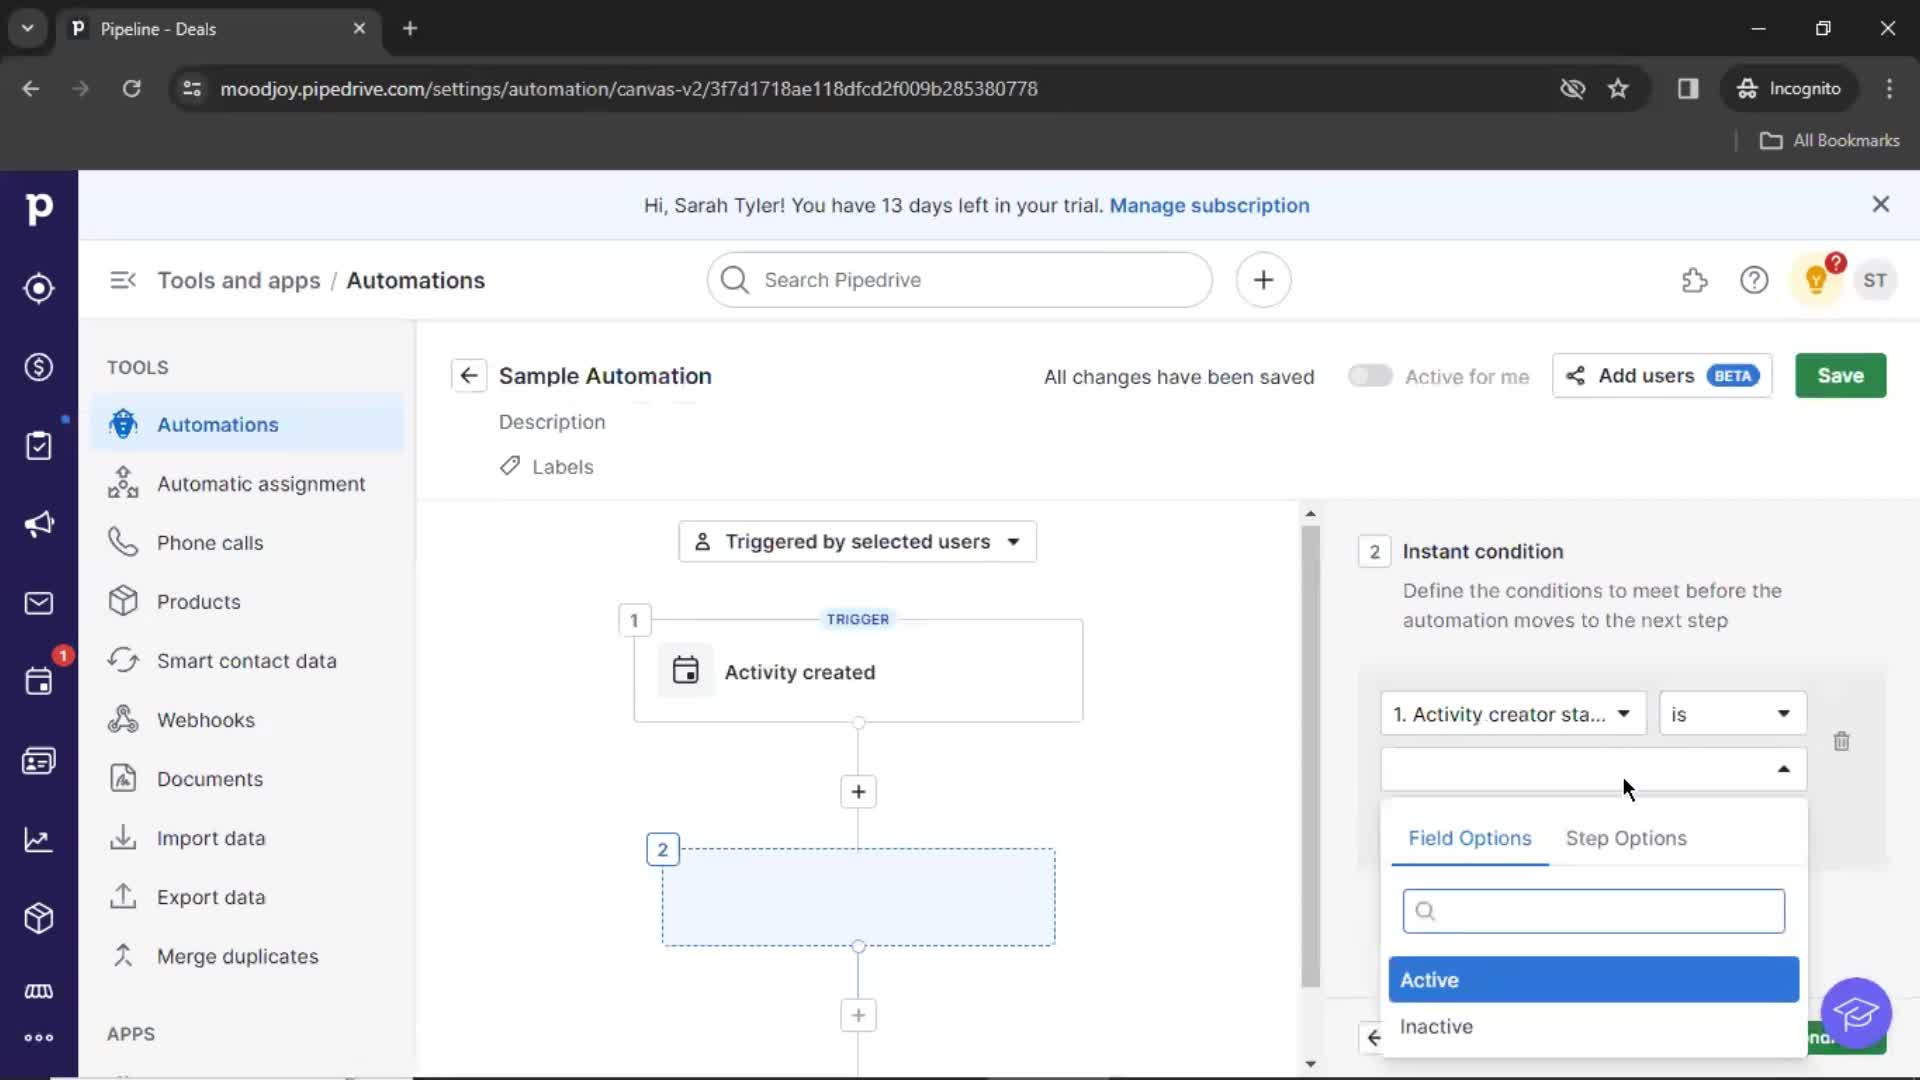The width and height of the screenshot is (1920, 1080).
Task: Click the add step plus button below trigger
Action: 857,791
